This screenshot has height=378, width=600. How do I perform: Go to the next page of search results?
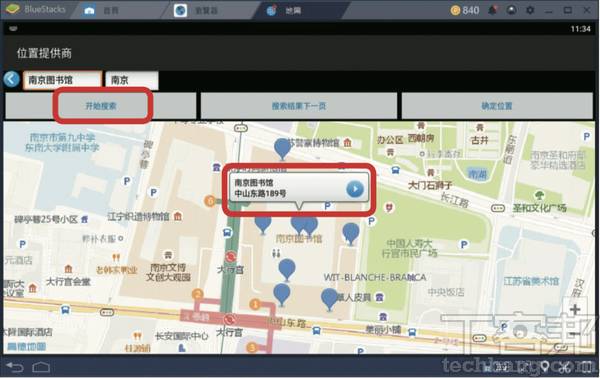coord(298,106)
